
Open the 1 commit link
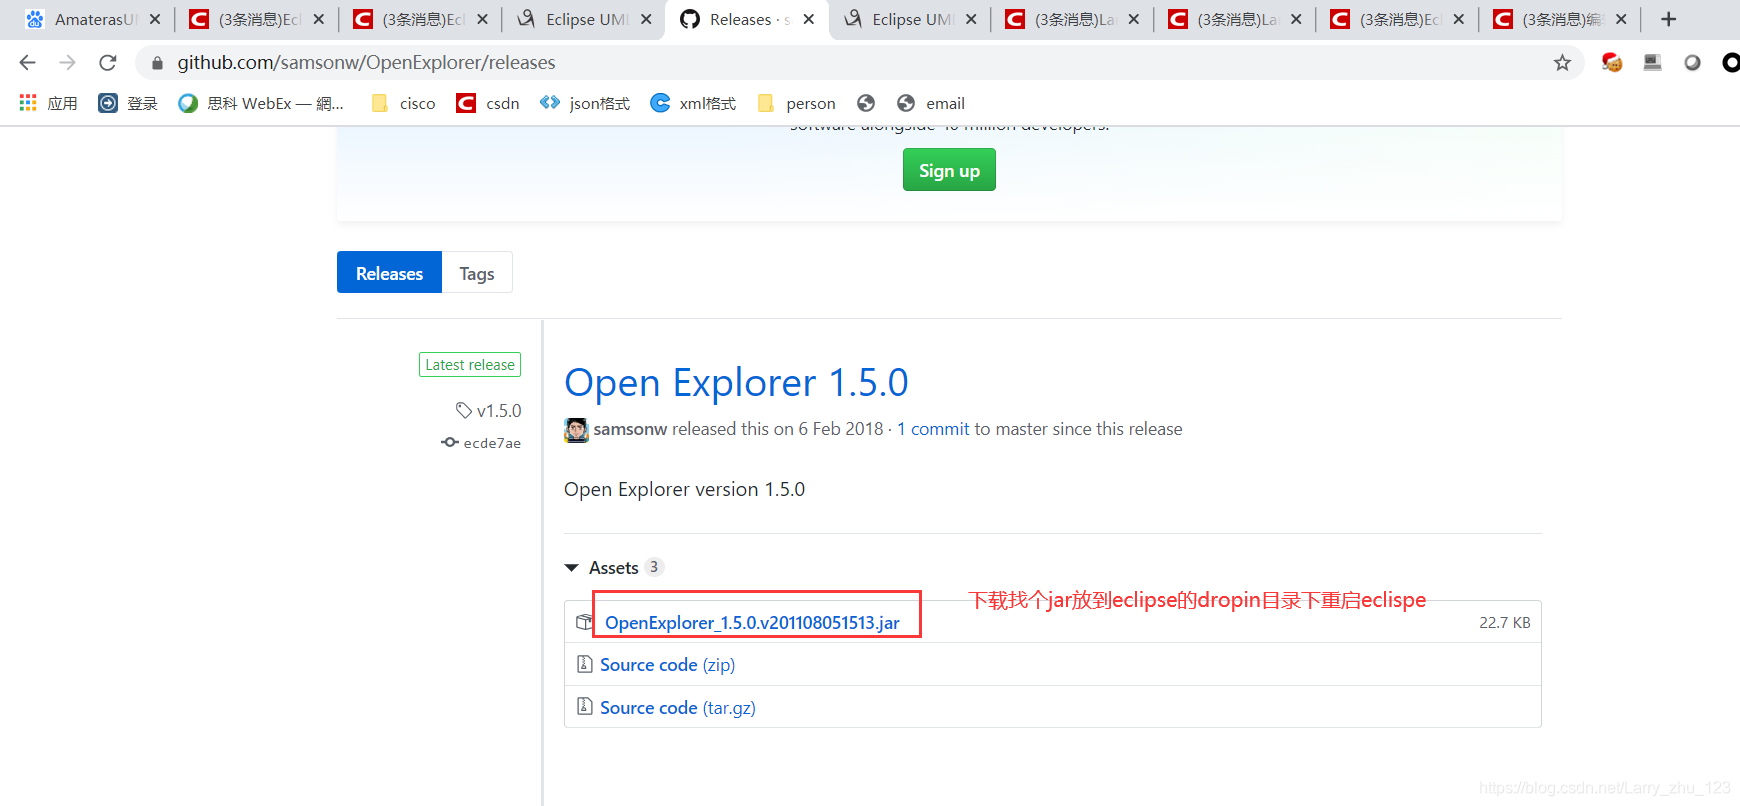(933, 429)
